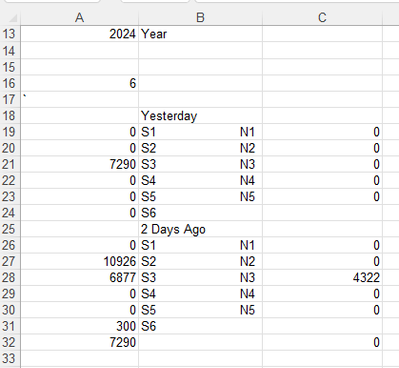Viewport: 399px width, 368px height.
Task: Select cell C23 showing 0
Action: click(322, 197)
